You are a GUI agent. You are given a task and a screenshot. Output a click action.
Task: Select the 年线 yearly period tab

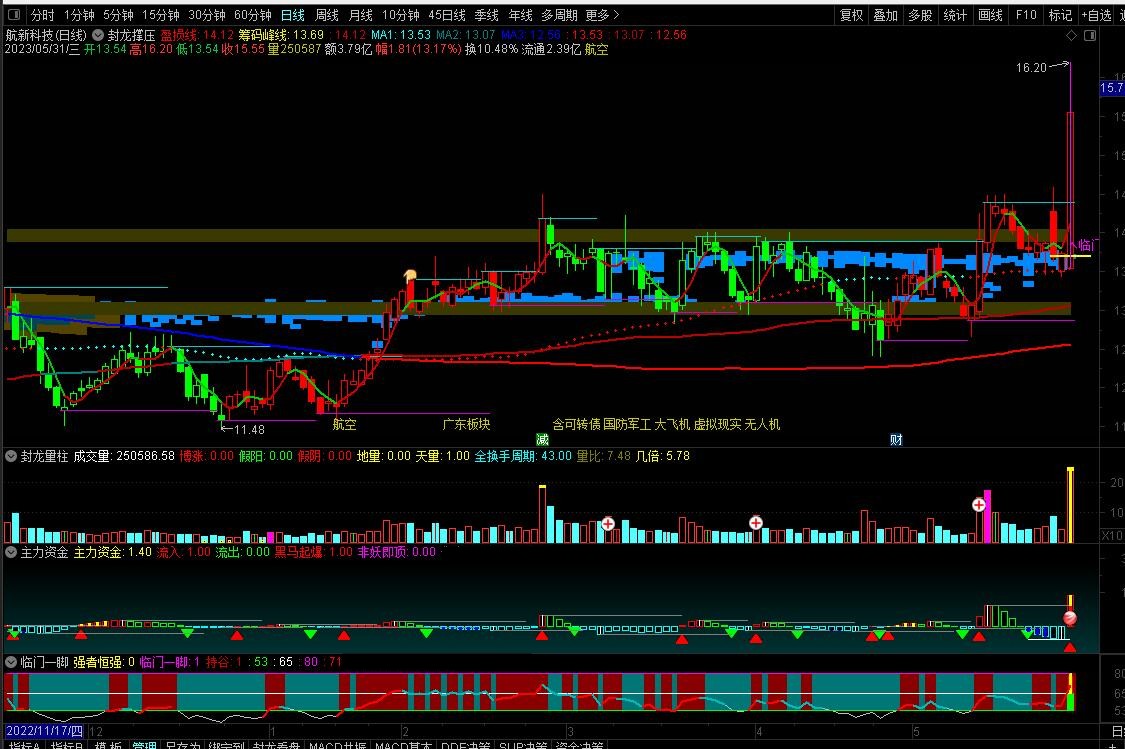[520, 14]
